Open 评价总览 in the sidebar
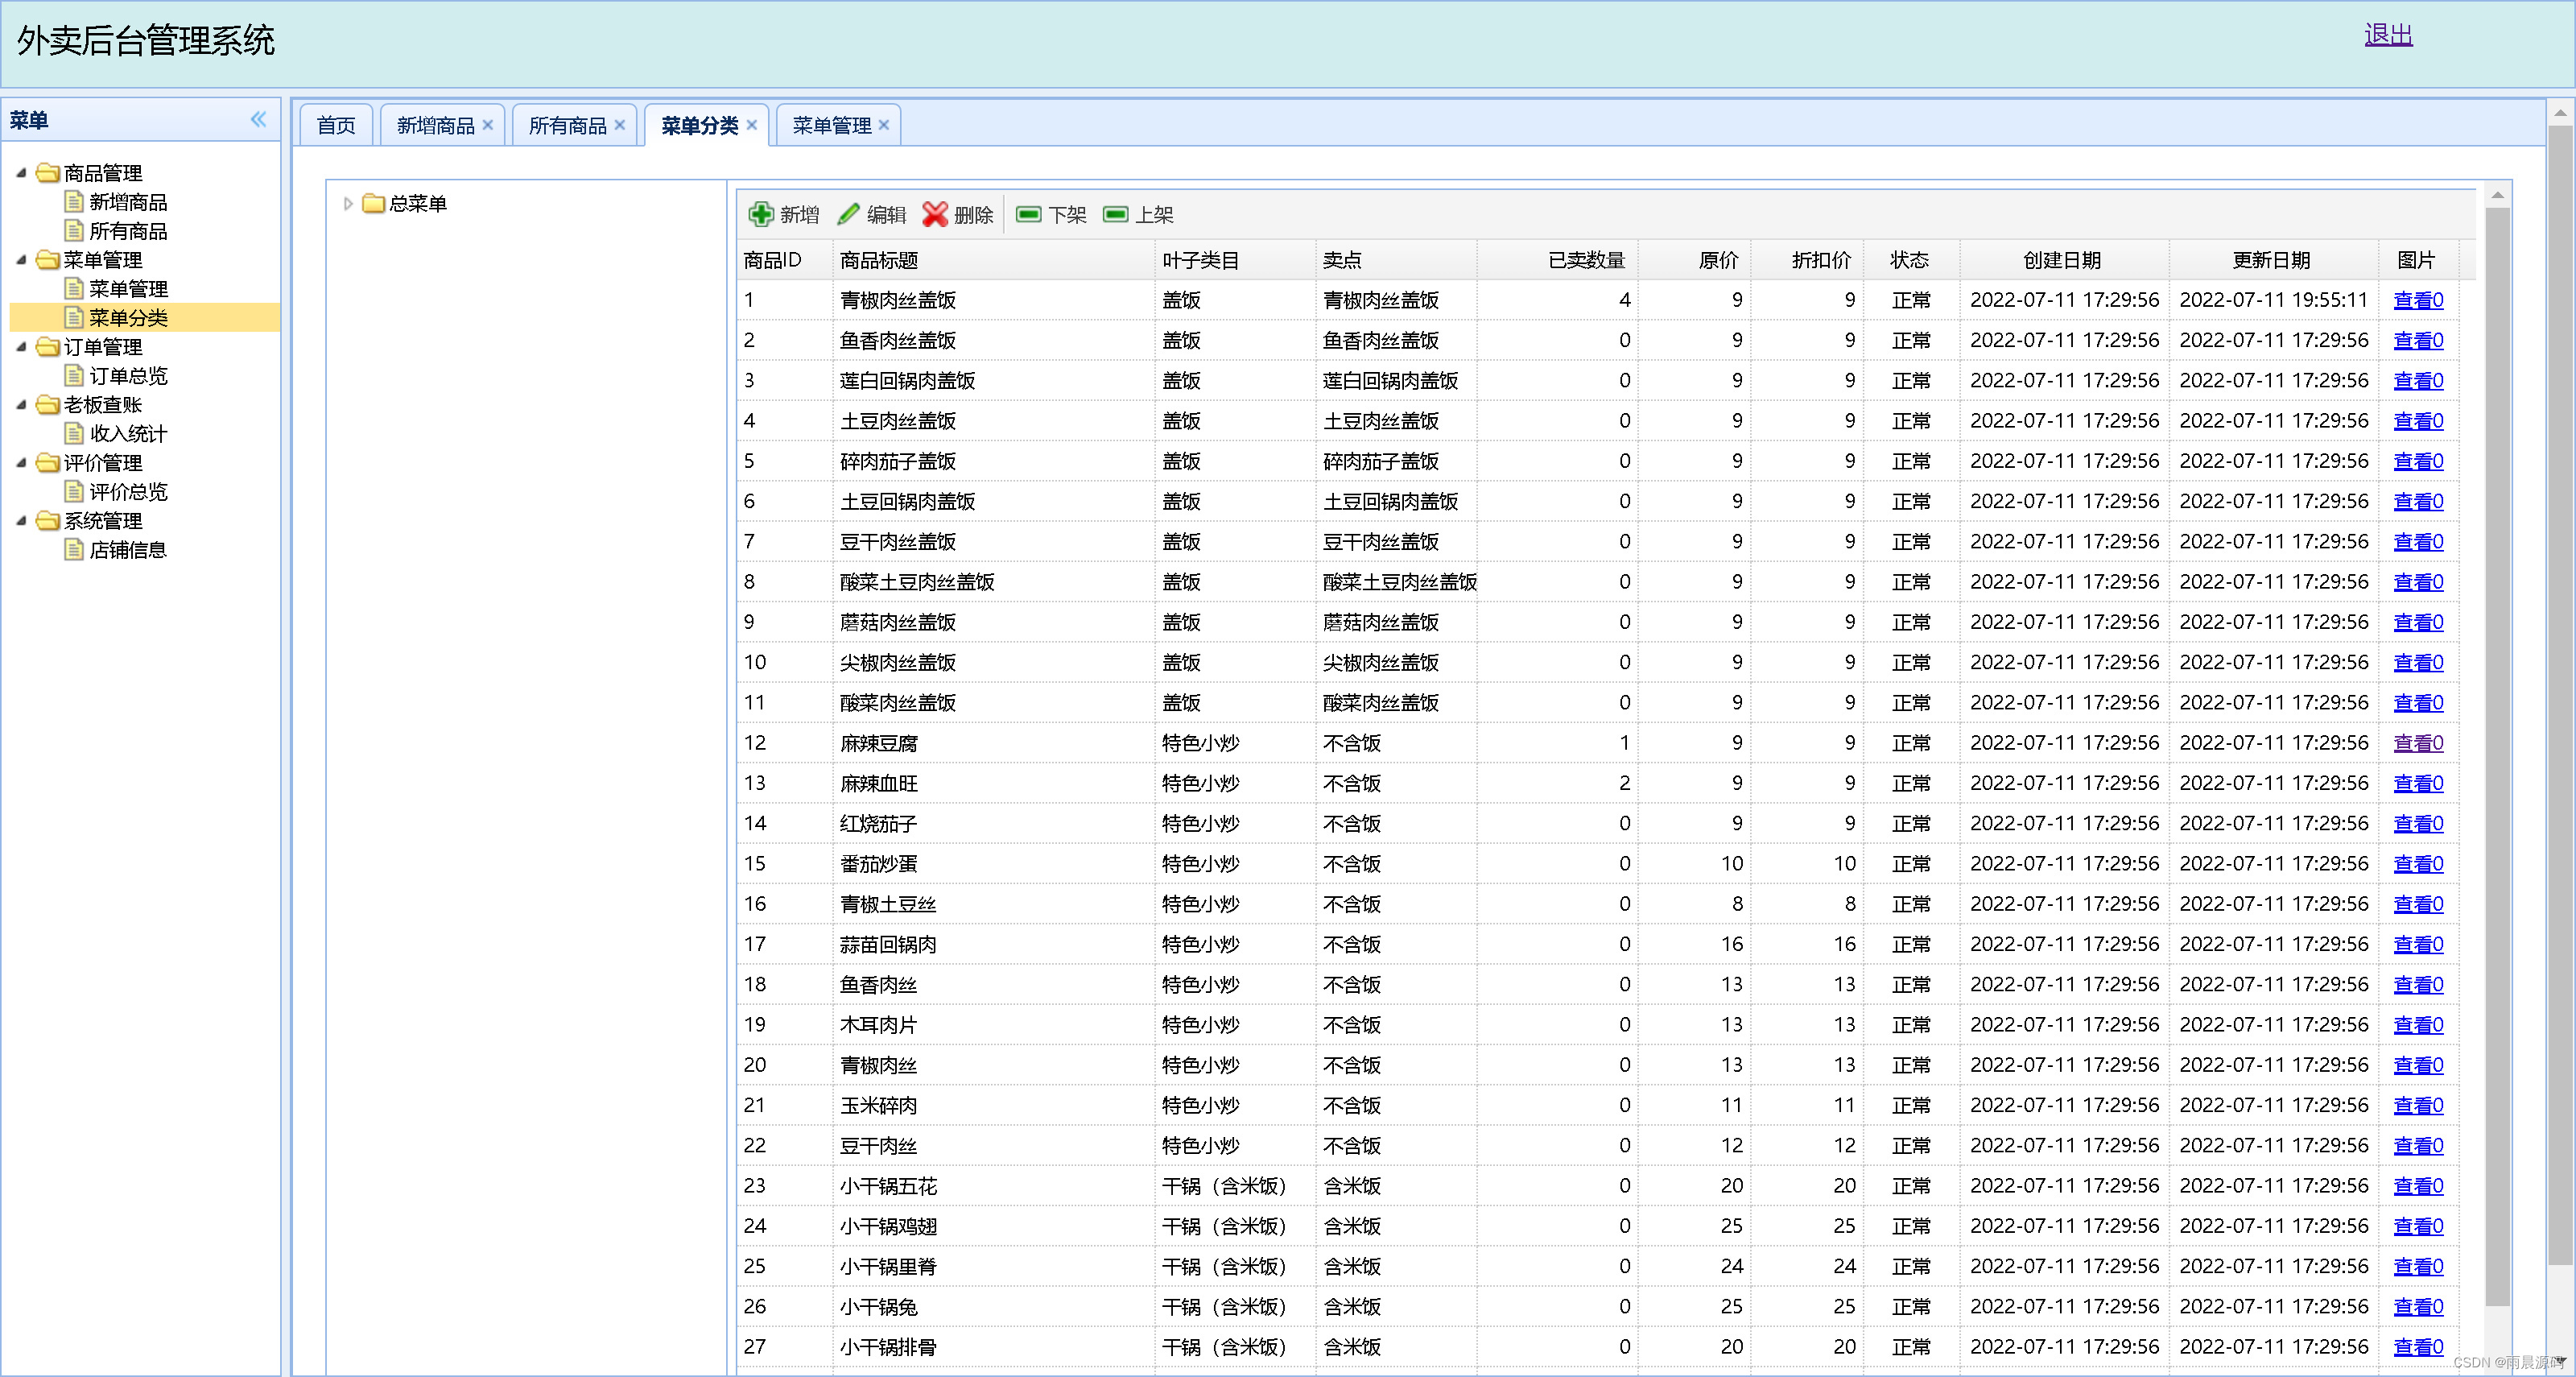Image resolution: width=2576 pixels, height=1377 pixels. (x=128, y=492)
